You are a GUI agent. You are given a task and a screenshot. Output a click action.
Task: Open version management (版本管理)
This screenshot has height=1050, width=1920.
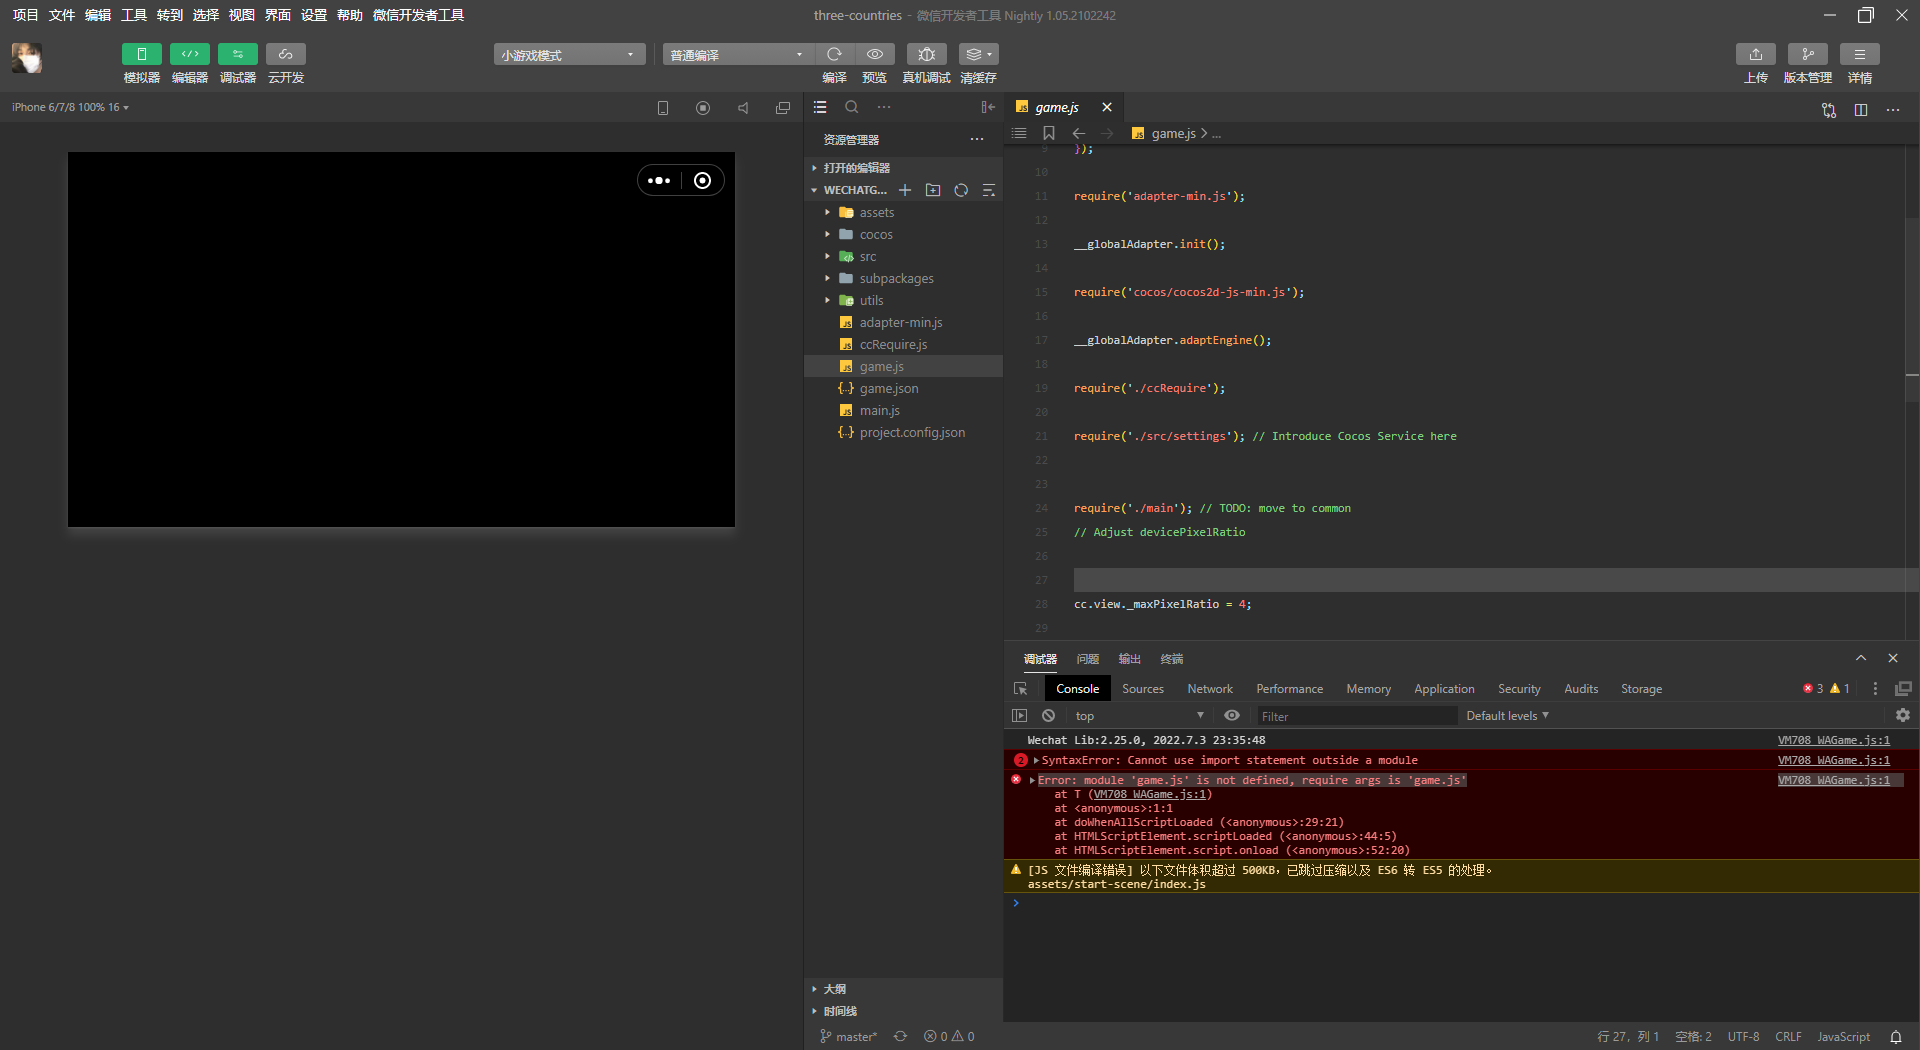[x=1807, y=54]
